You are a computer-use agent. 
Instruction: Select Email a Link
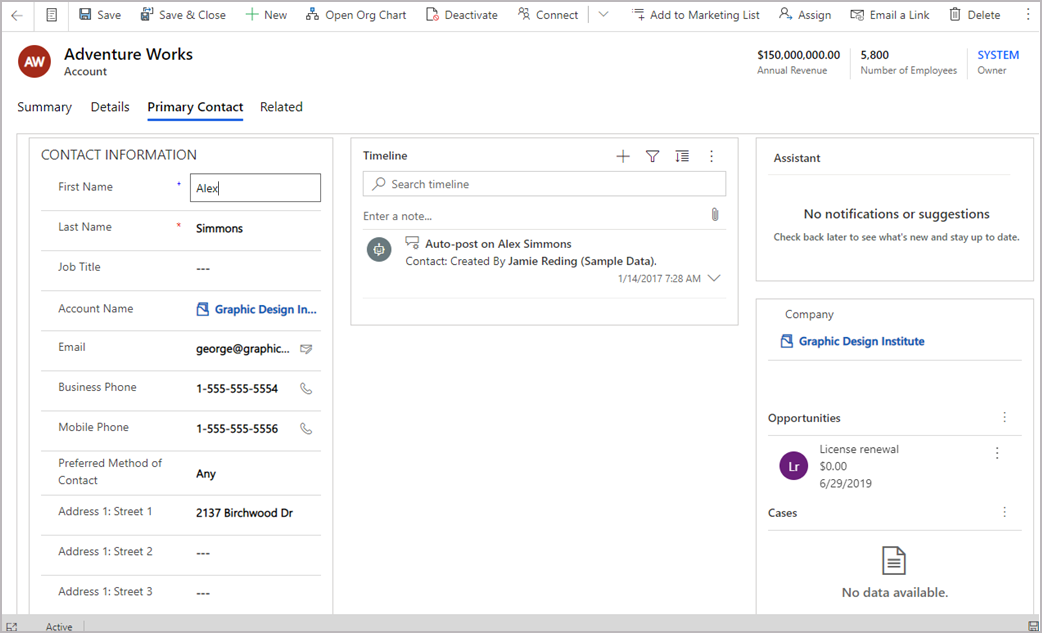point(889,14)
